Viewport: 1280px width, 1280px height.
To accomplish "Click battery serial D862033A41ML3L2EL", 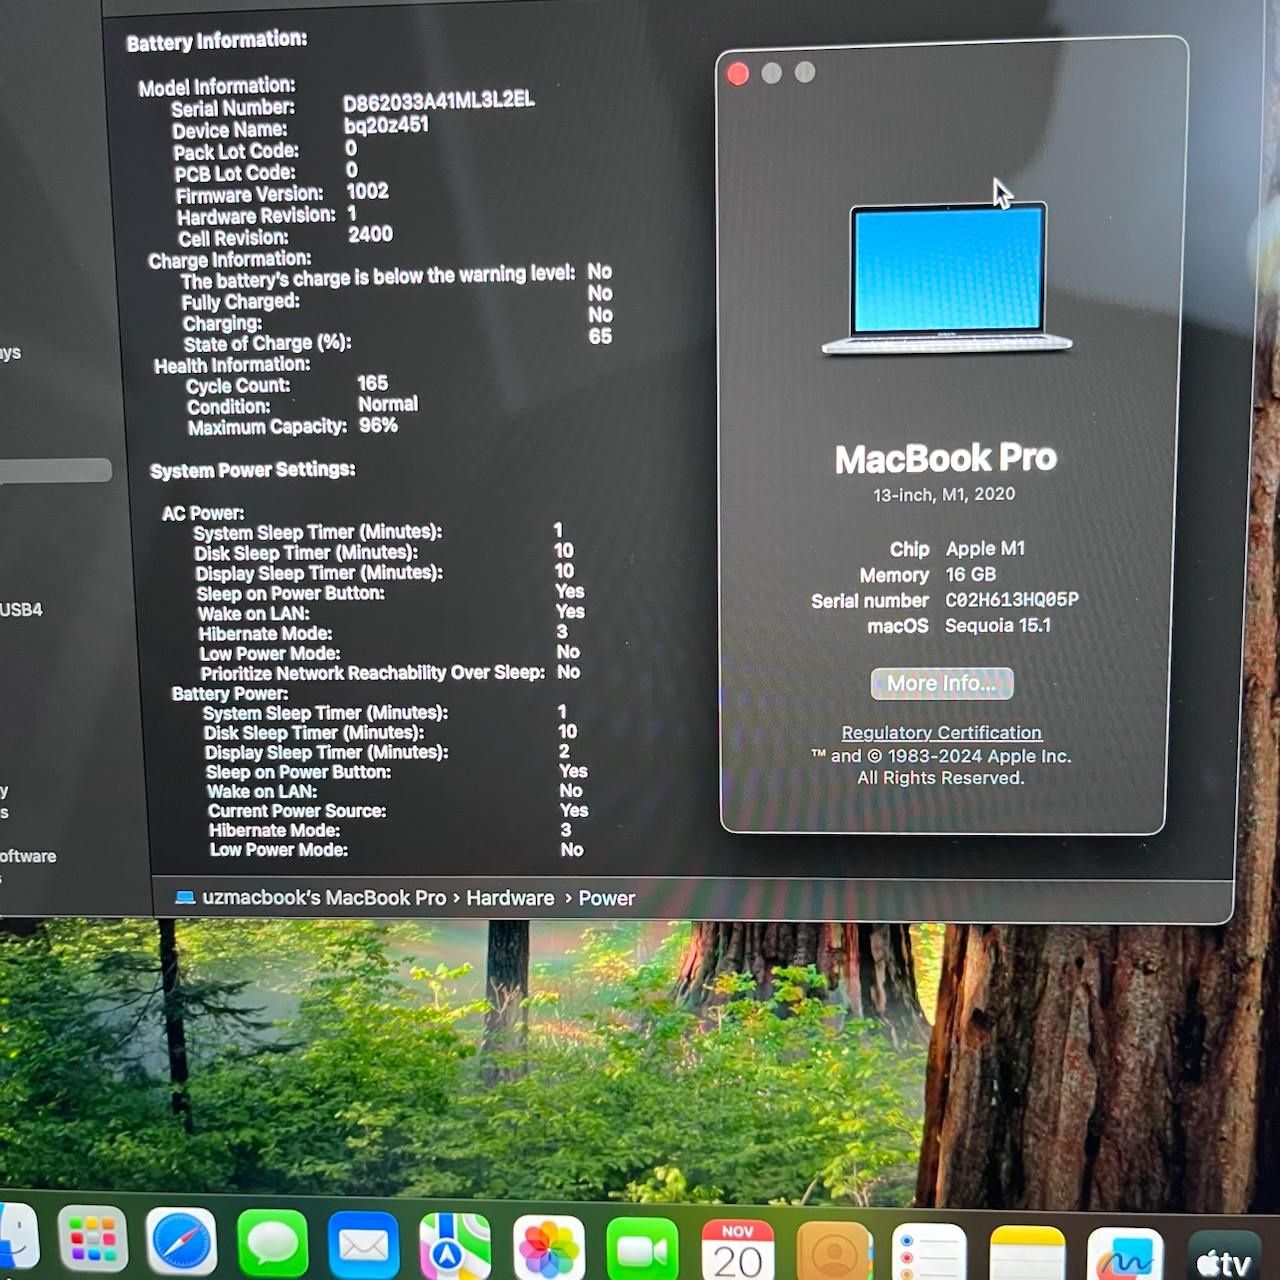I will pos(439,101).
